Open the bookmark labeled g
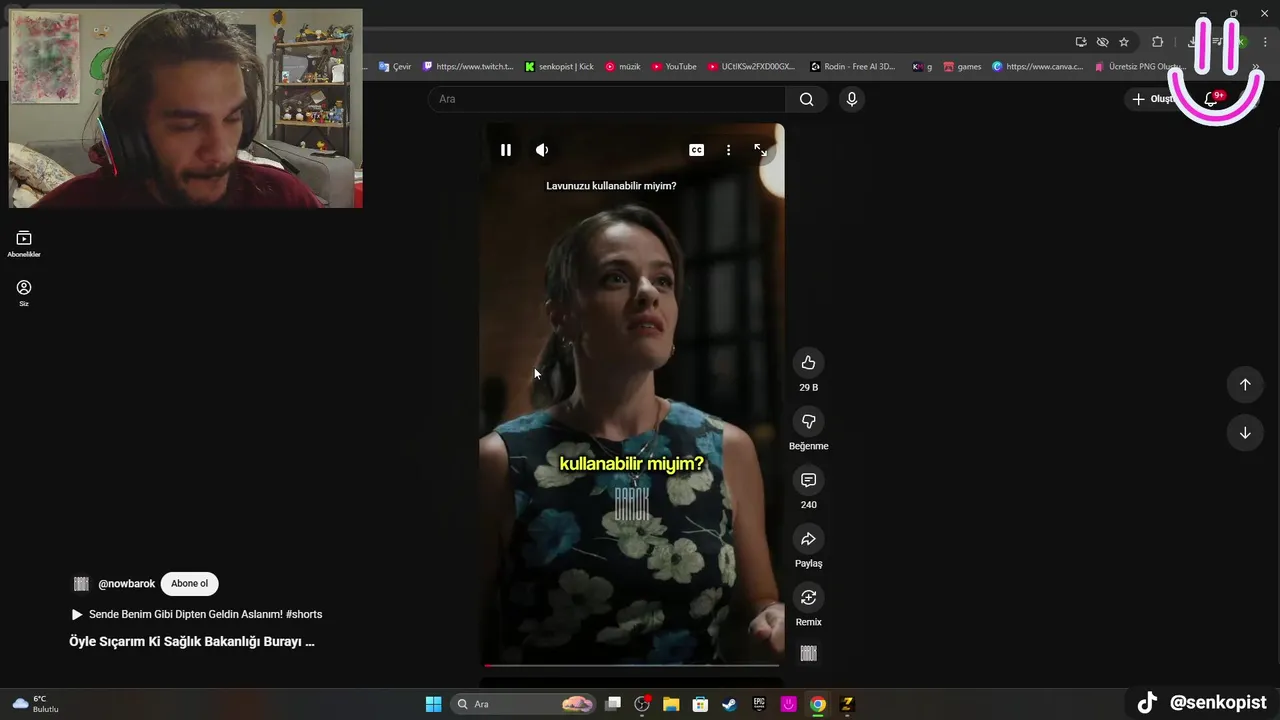Image resolution: width=1280 pixels, height=720 pixels. point(922,67)
